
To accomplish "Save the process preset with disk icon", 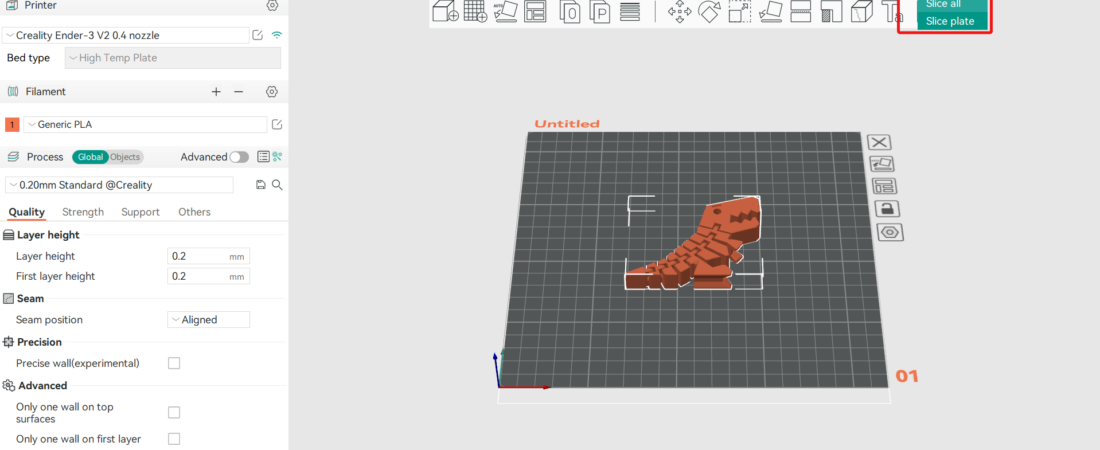I will click(x=261, y=185).
